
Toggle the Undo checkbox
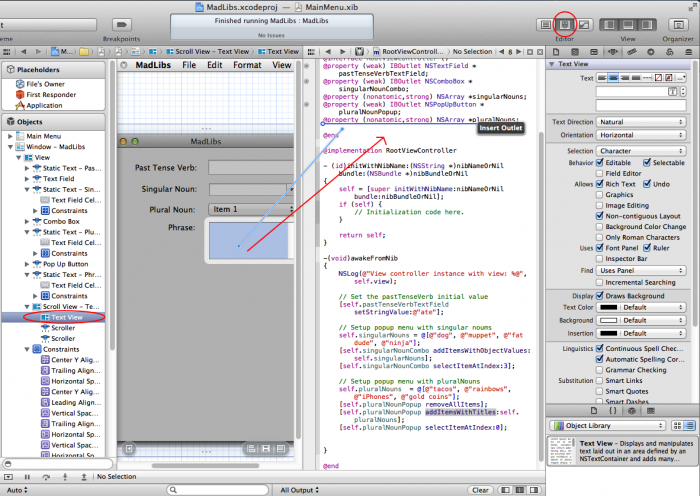click(647, 184)
